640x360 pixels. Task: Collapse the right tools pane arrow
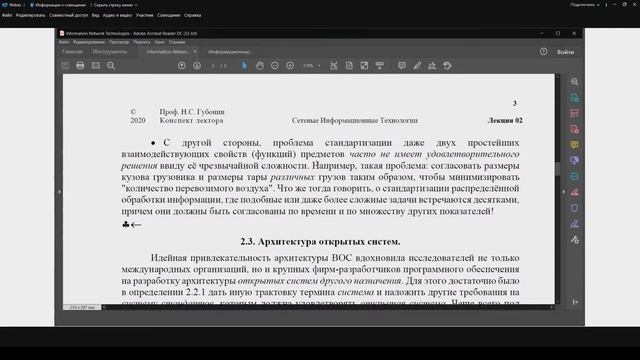[x=564, y=191]
